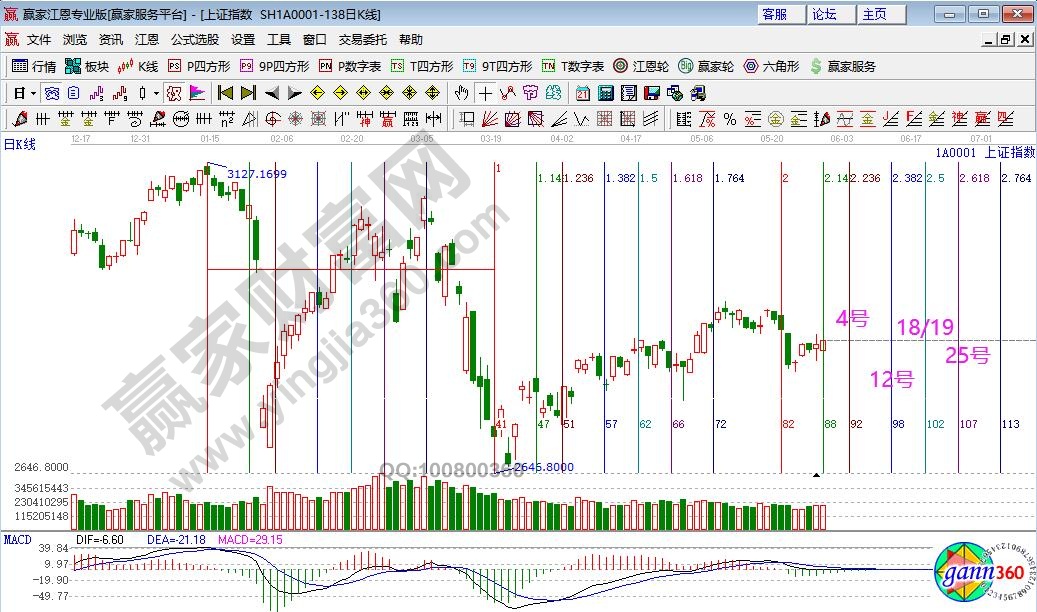Expand the candlestick style dropdown arrow

tap(155, 93)
